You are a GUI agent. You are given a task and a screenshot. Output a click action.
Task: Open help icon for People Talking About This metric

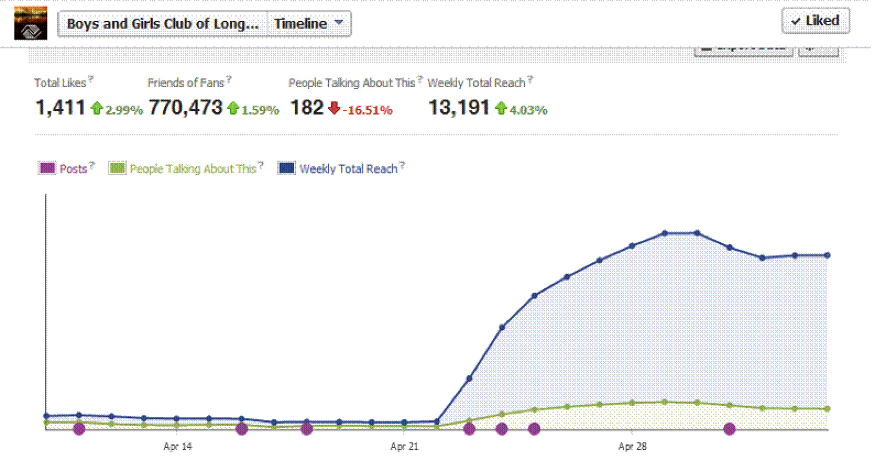click(418, 79)
